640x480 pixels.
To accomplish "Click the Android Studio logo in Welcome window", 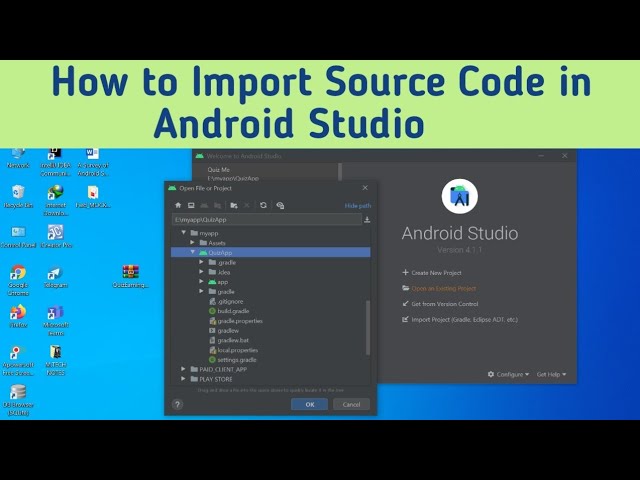I will tap(460, 196).
